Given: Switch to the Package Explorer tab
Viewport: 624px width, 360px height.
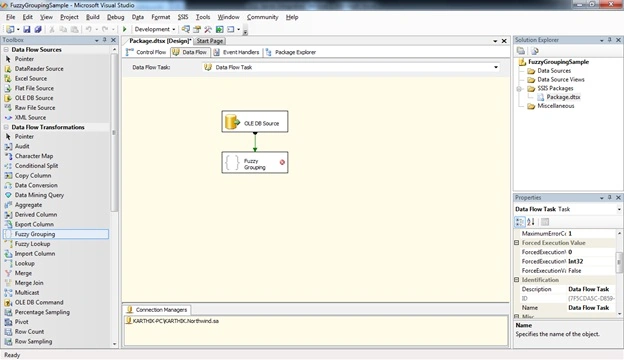Looking at the screenshot, I should point(291,52).
